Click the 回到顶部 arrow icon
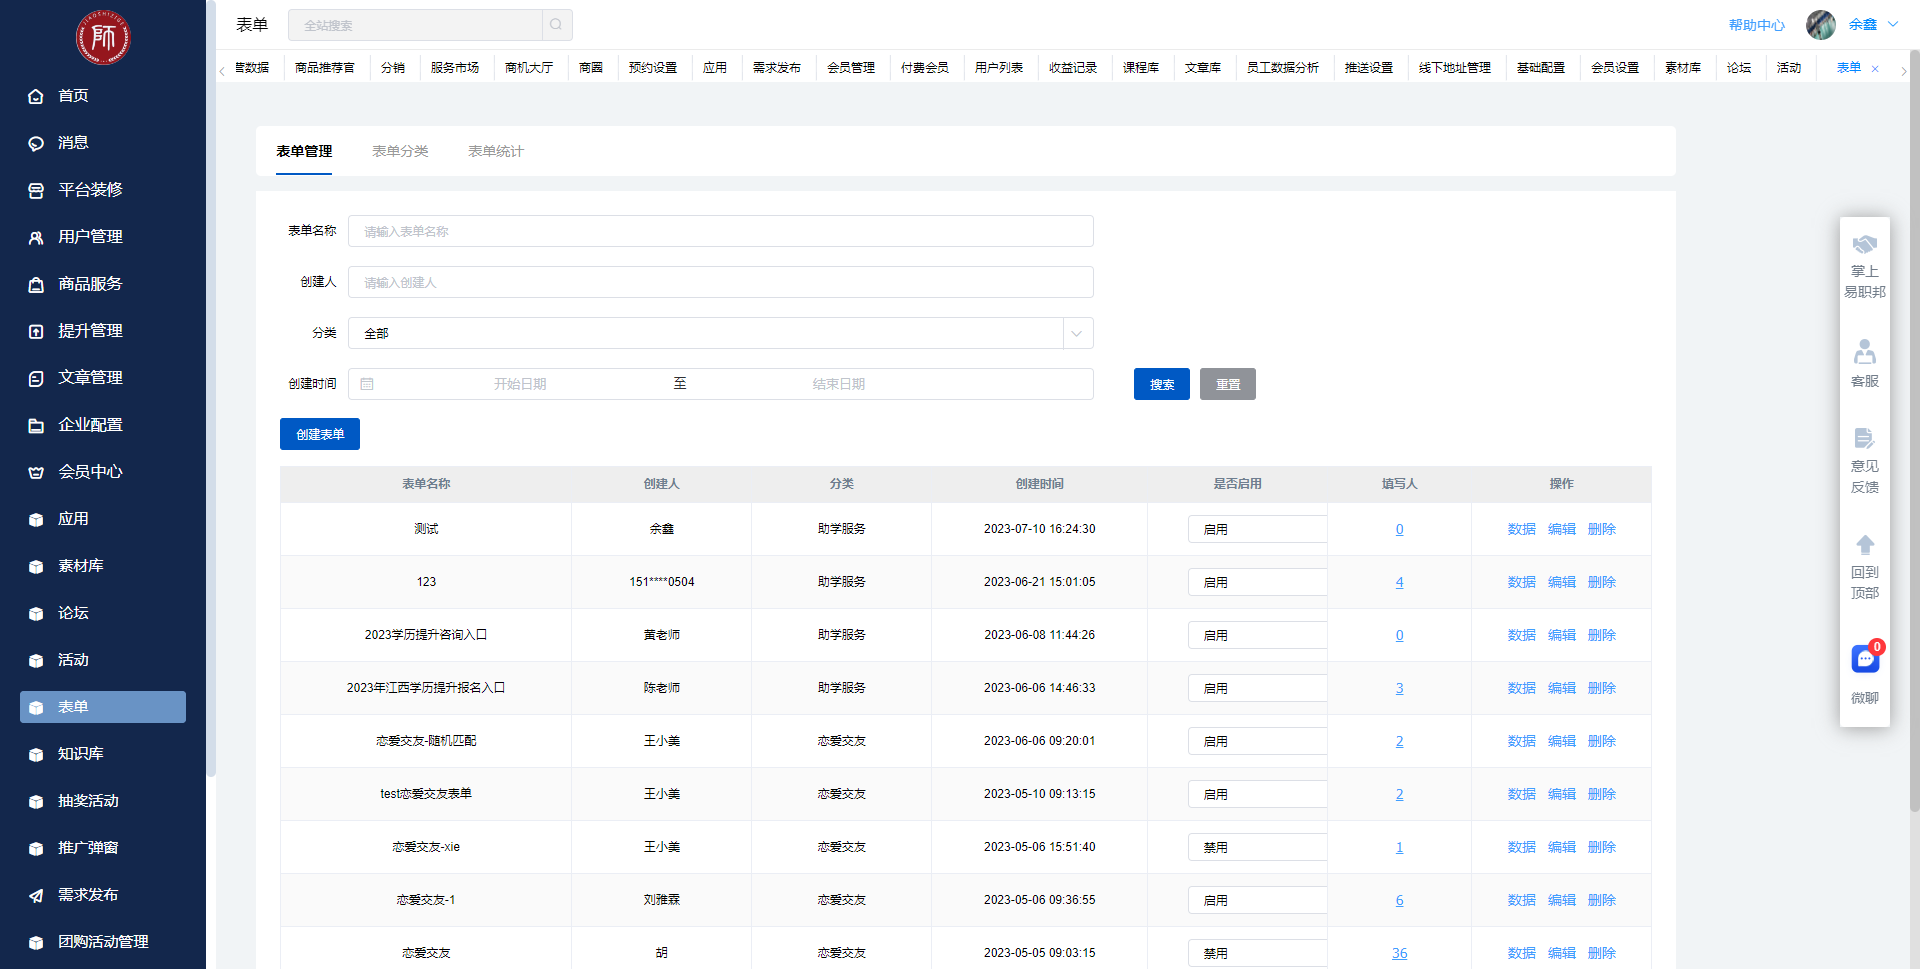 1865,545
